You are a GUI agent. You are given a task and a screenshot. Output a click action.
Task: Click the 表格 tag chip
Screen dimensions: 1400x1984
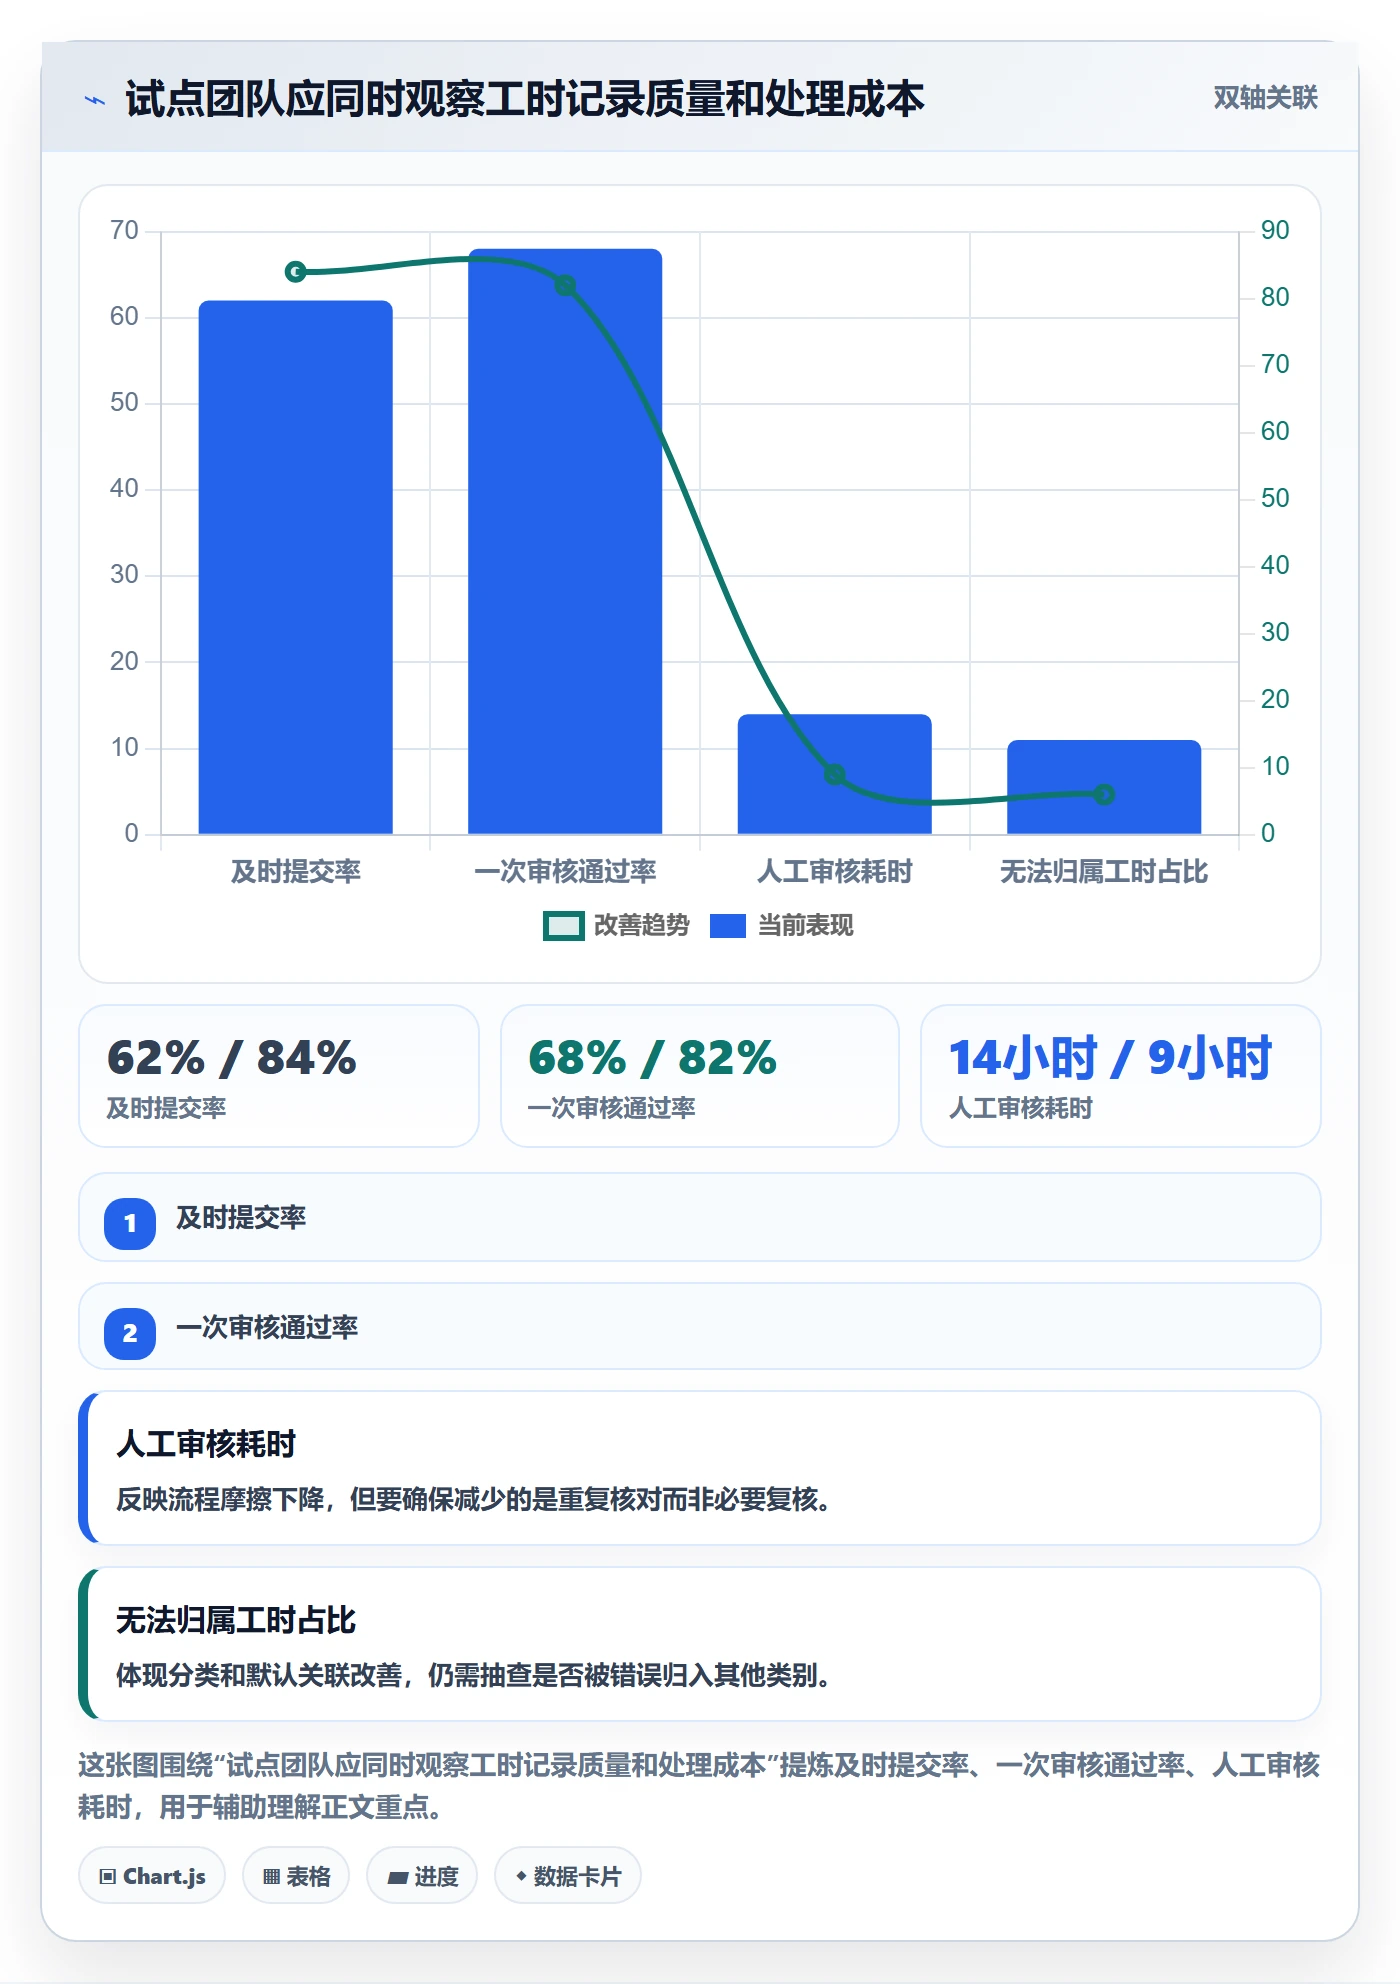[x=296, y=1876]
